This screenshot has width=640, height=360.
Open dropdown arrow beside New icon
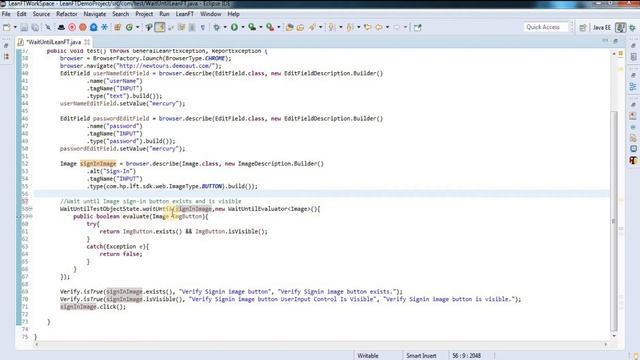click(15, 27)
